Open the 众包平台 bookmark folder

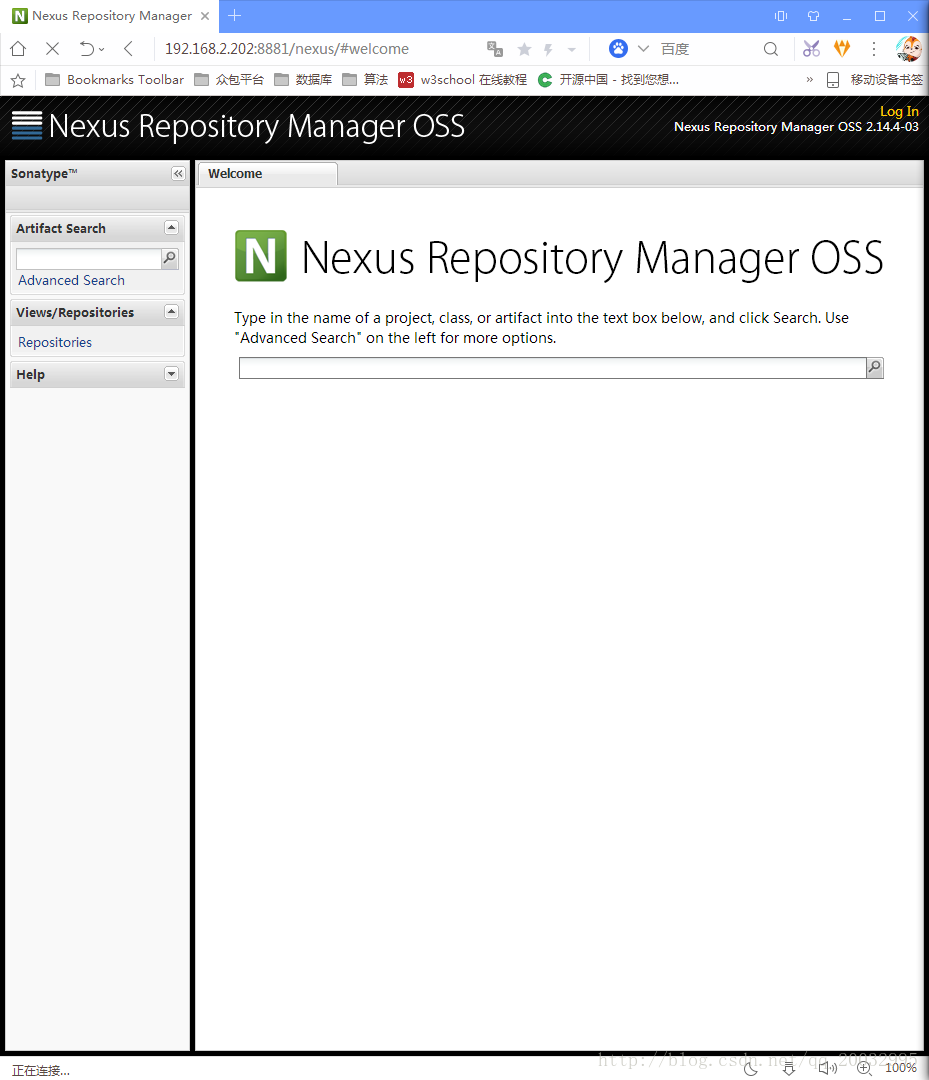click(x=229, y=80)
